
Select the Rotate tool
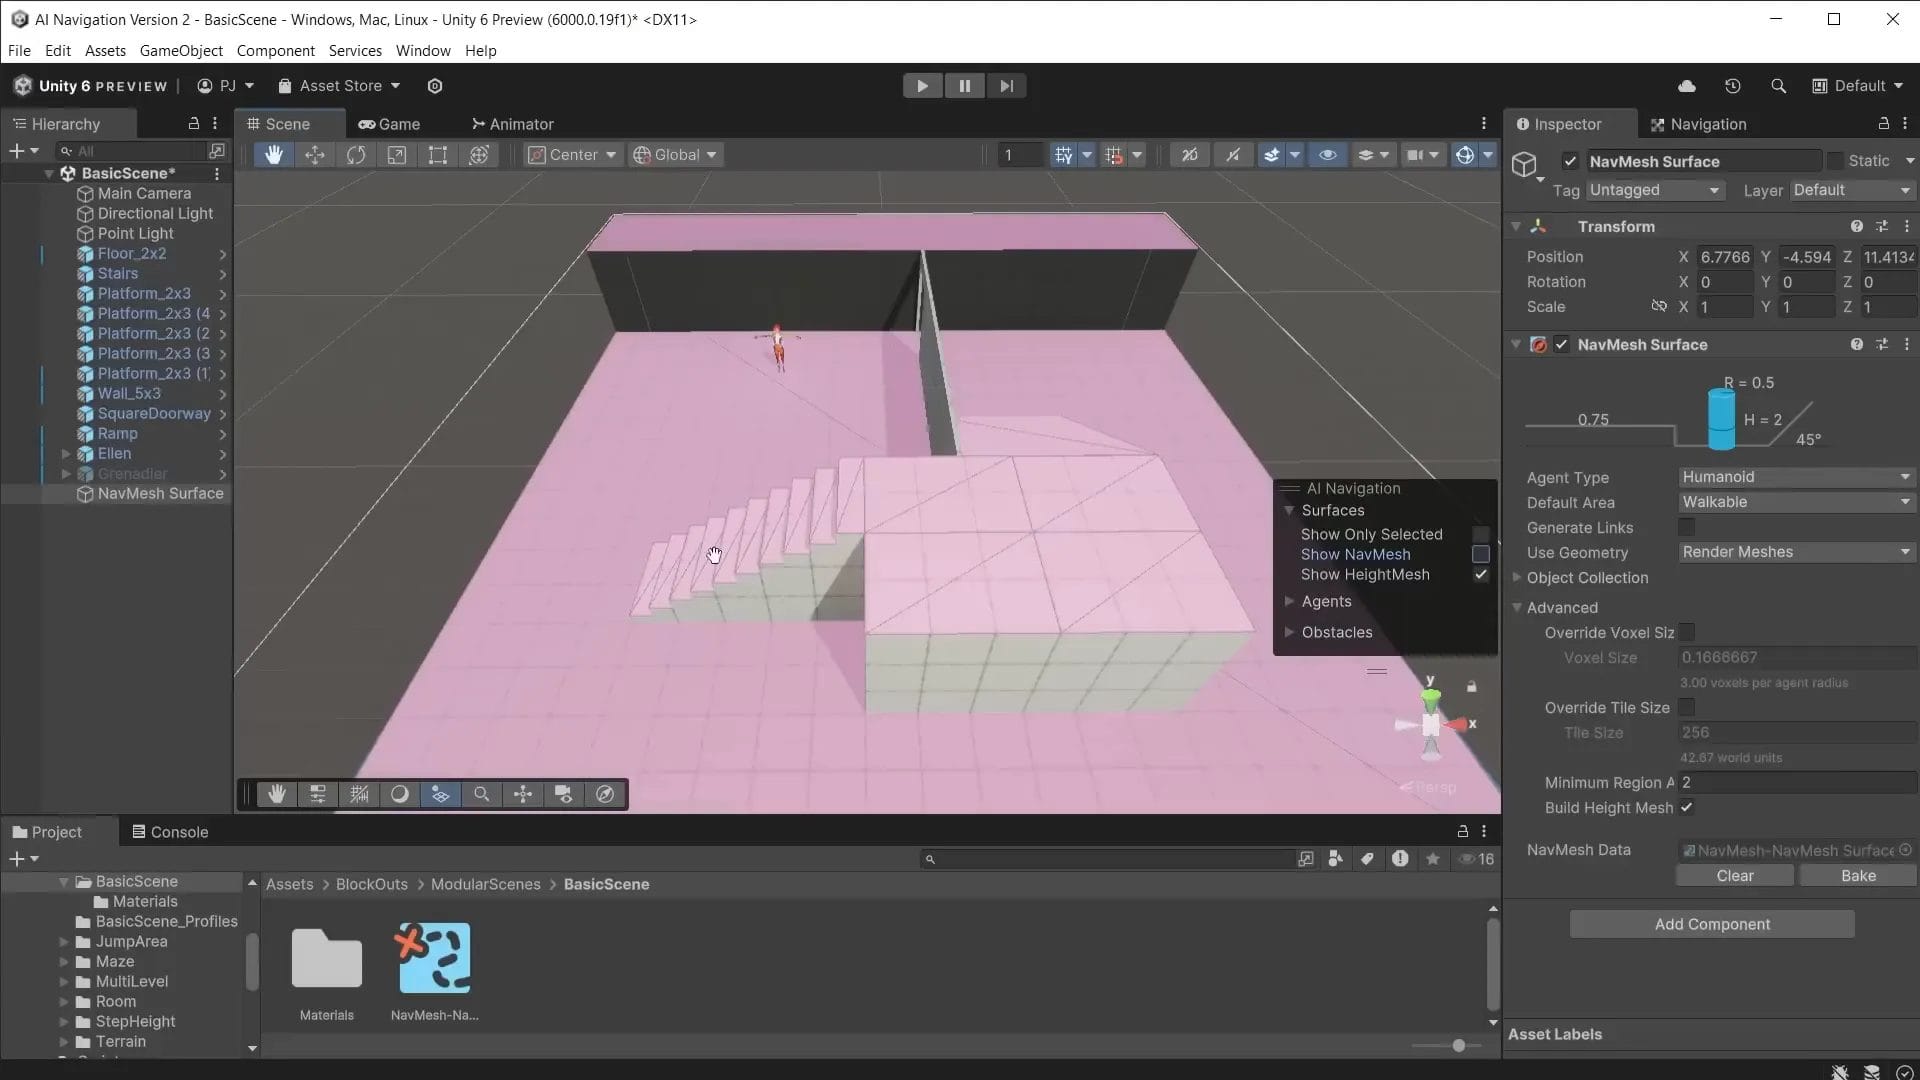tap(356, 154)
